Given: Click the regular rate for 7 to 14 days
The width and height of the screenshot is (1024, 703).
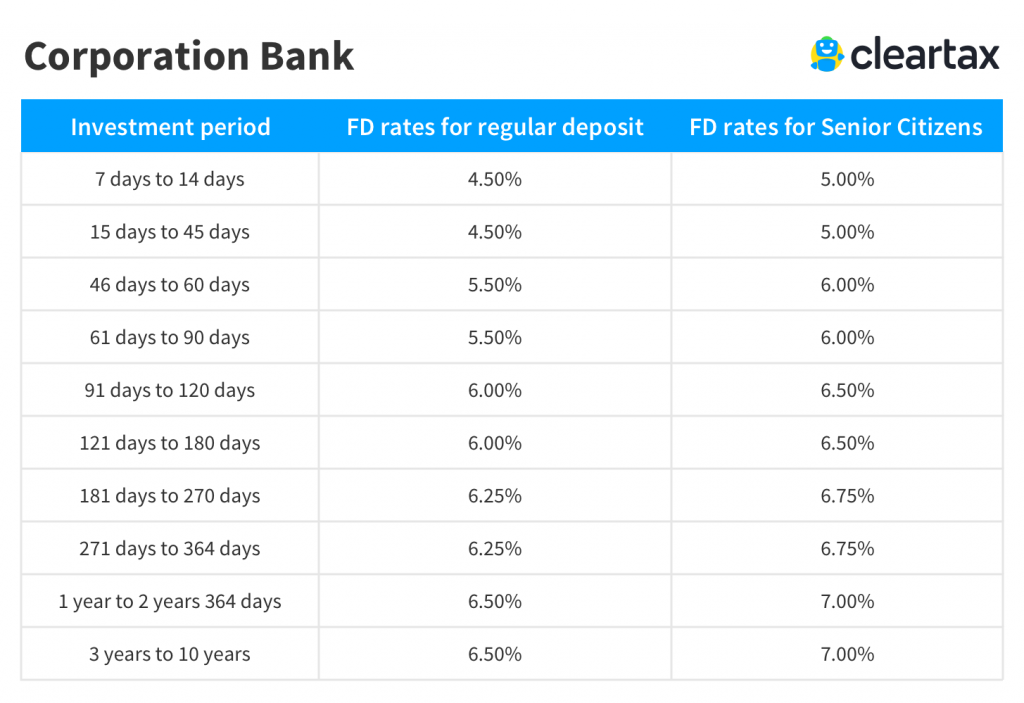Looking at the screenshot, I should (495, 180).
